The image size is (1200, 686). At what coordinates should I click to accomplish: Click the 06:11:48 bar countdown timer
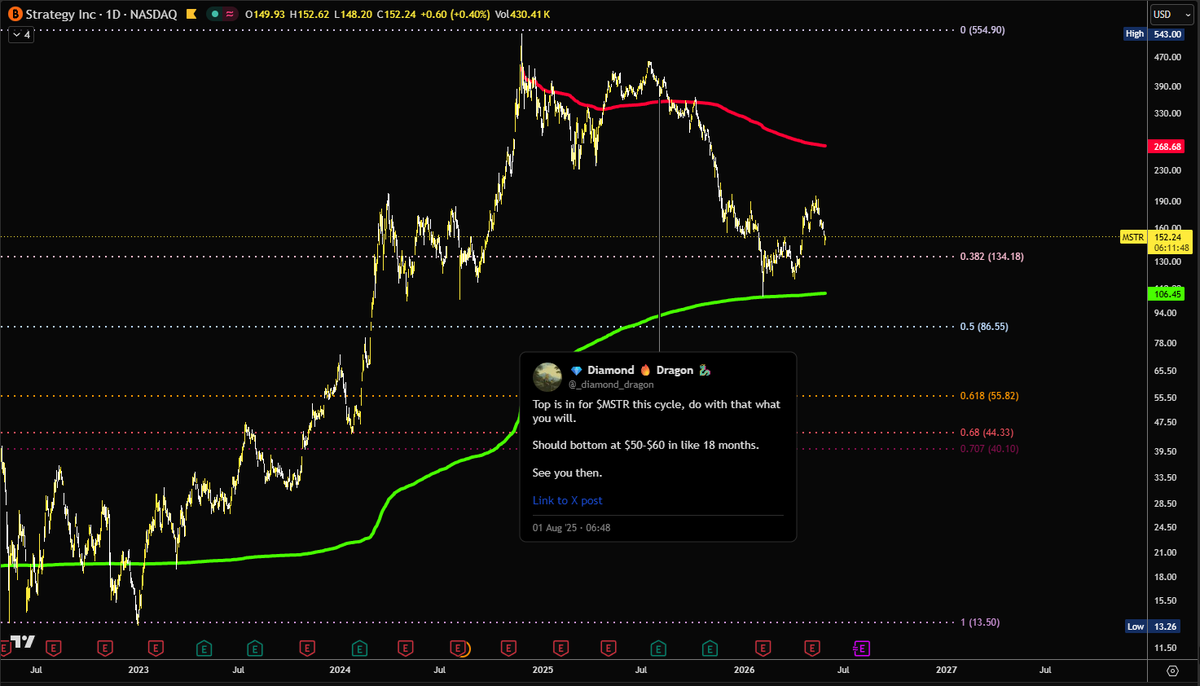pos(1172,248)
